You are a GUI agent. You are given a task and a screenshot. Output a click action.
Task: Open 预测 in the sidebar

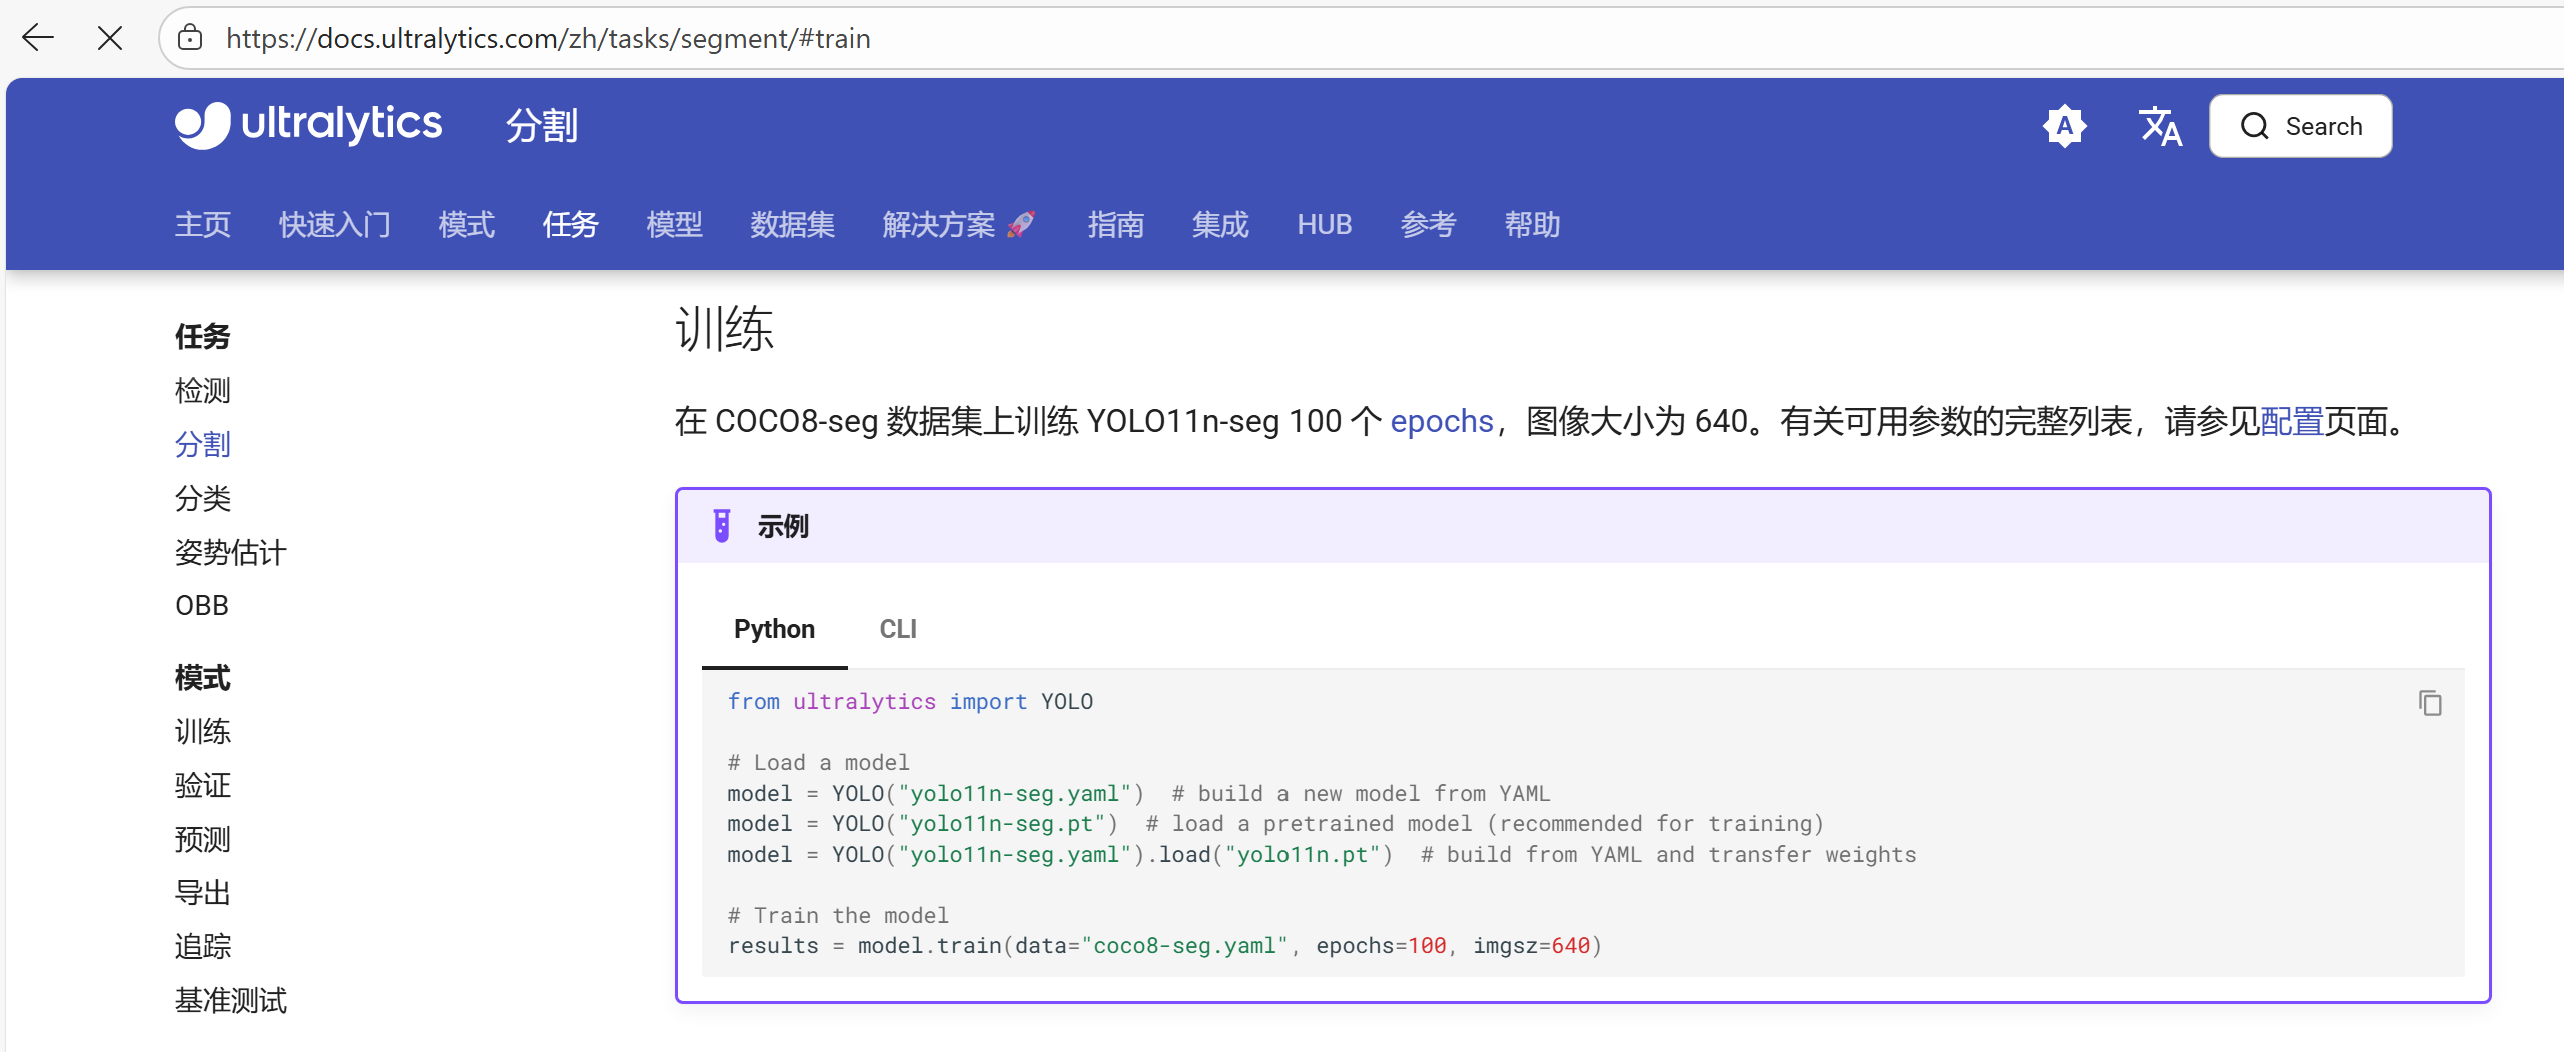[x=203, y=839]
